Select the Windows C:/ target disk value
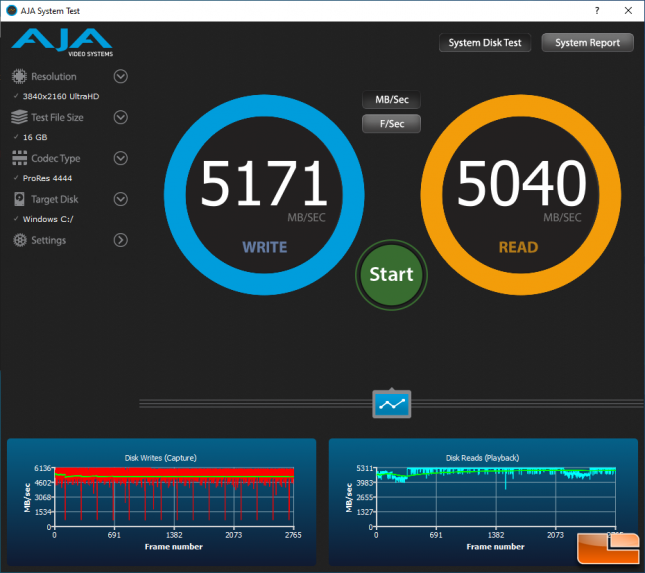Viewport: 645px width, 573px height. click(48, 219)
